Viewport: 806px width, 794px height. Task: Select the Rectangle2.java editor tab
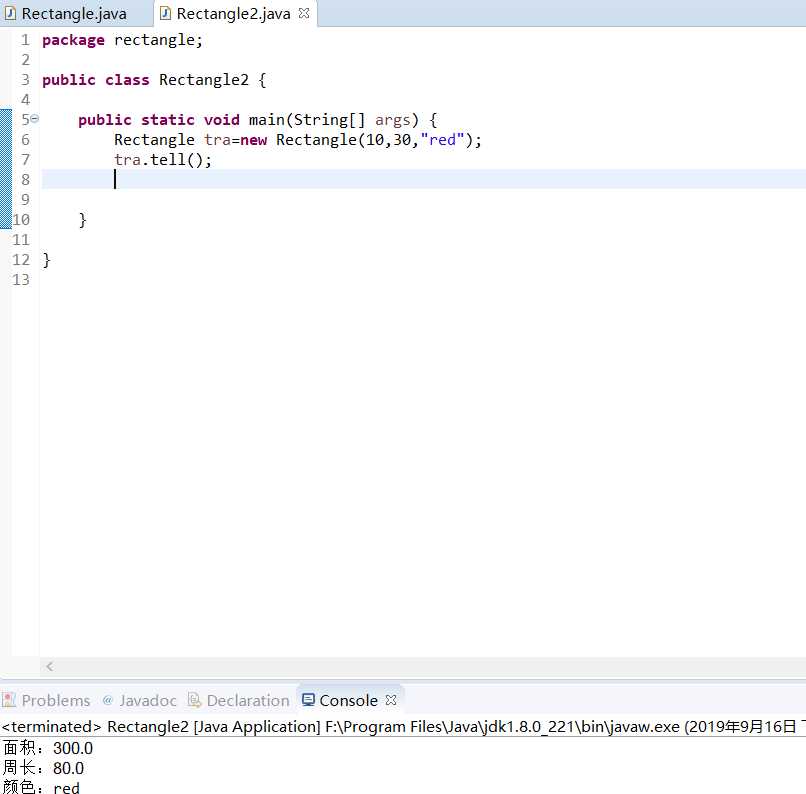(233, 13)
